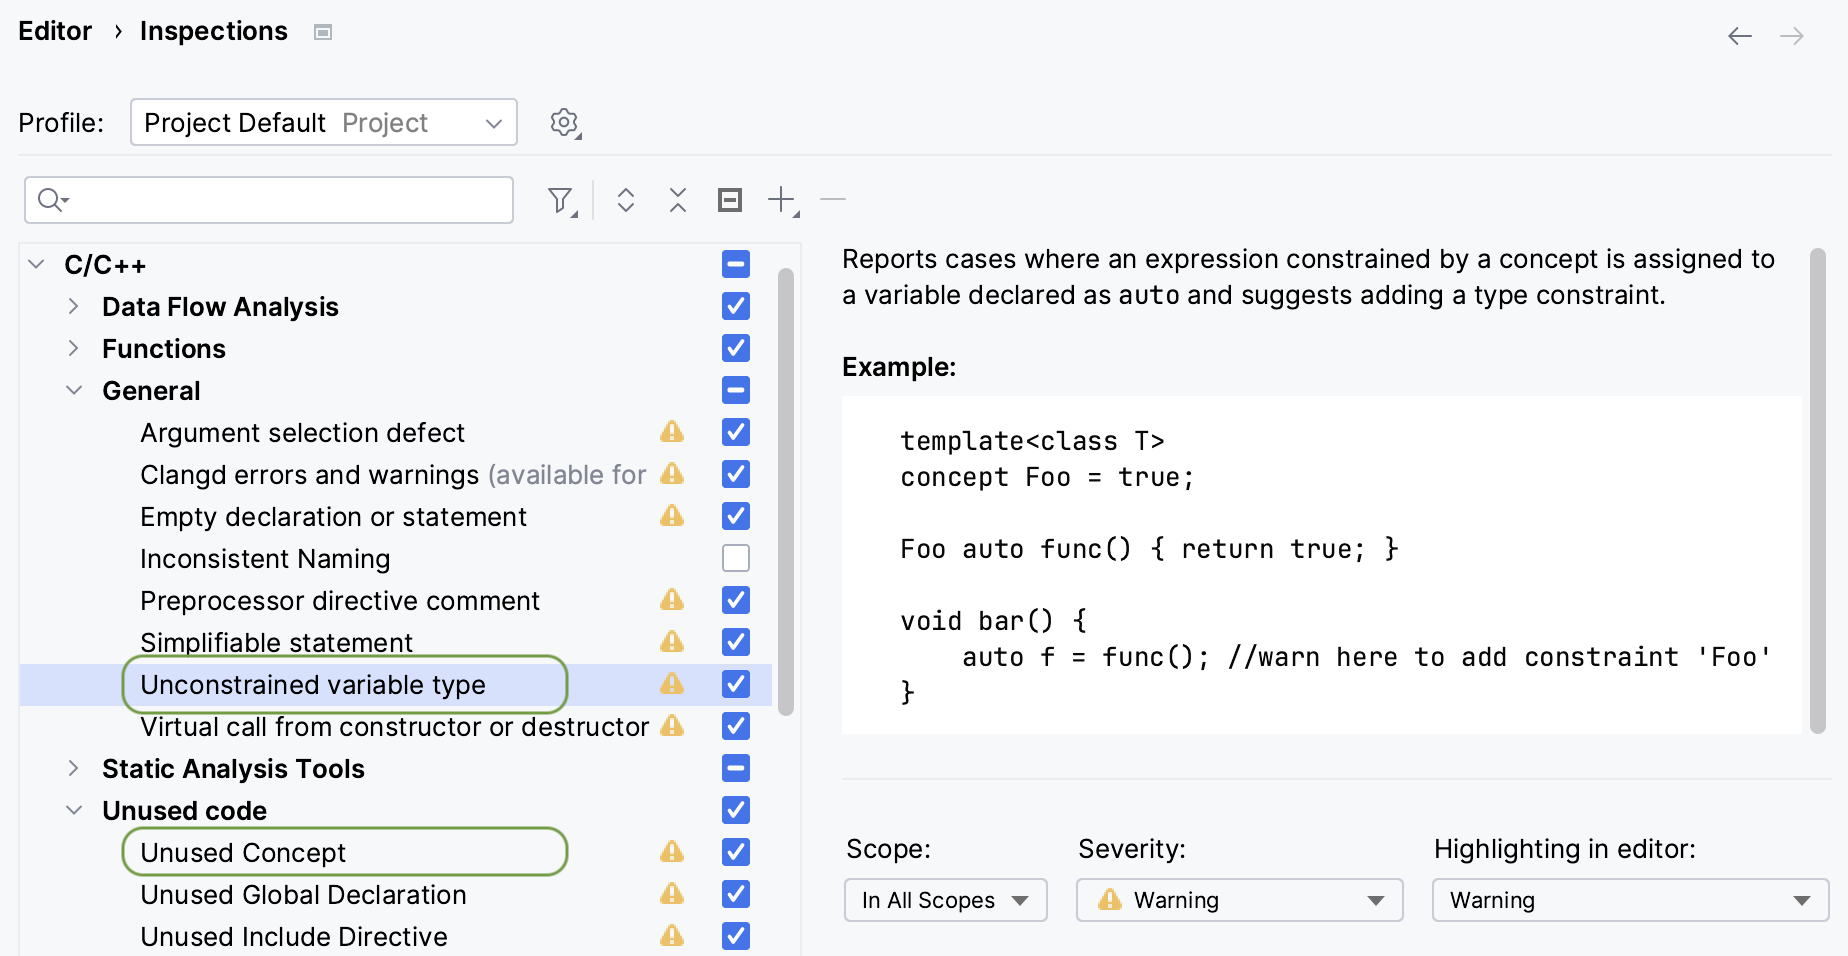Click the inspection tree vertical scrollbar

point(786,490)
